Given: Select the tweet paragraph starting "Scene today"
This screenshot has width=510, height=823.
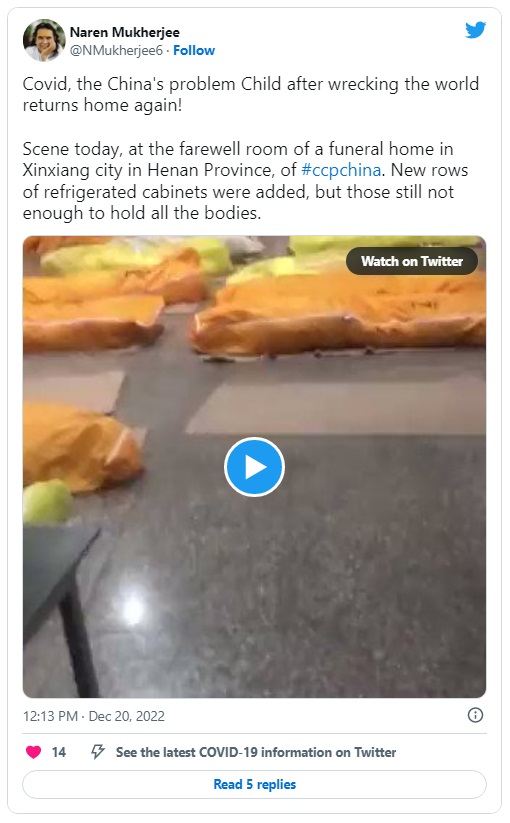Looking at the screenshot, I should (246, 181).
